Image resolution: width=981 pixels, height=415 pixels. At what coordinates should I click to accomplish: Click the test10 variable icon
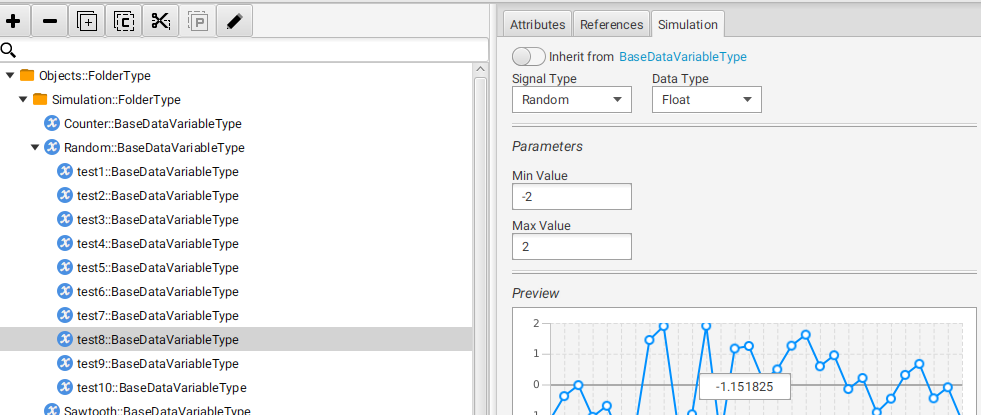coord(64,387)
